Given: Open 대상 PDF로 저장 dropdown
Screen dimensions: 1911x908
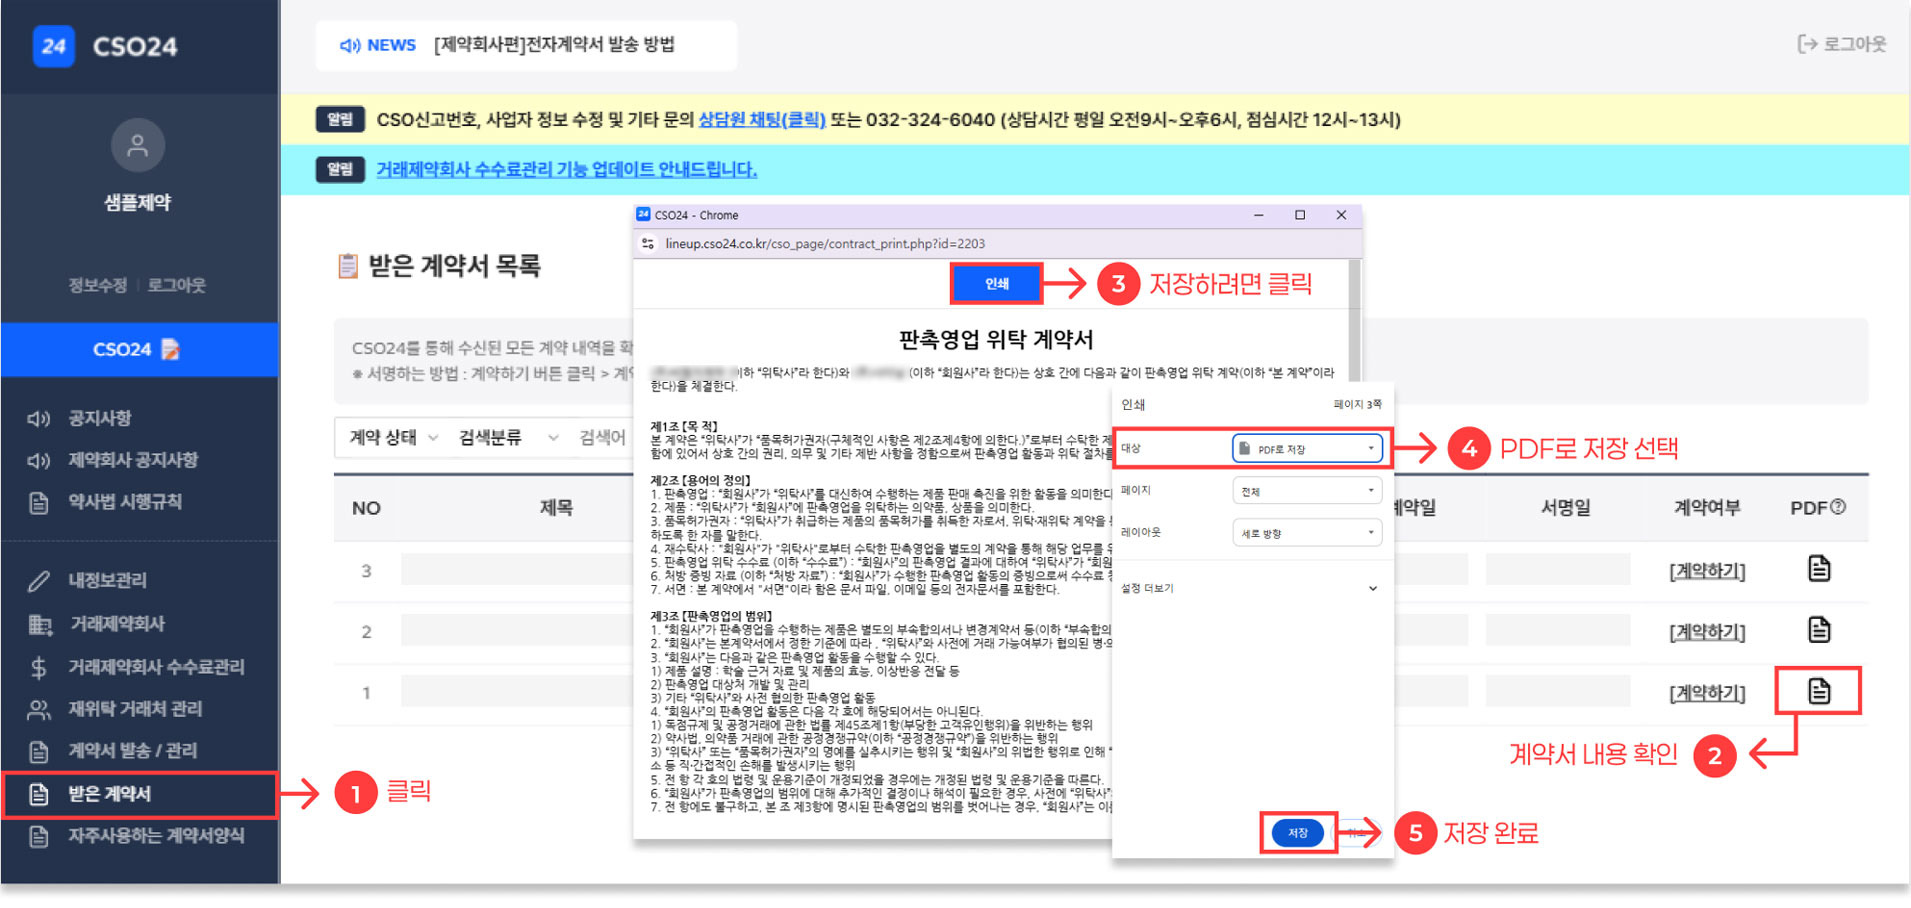Looking at the screenshot, I should click(x=1306, y=449).
